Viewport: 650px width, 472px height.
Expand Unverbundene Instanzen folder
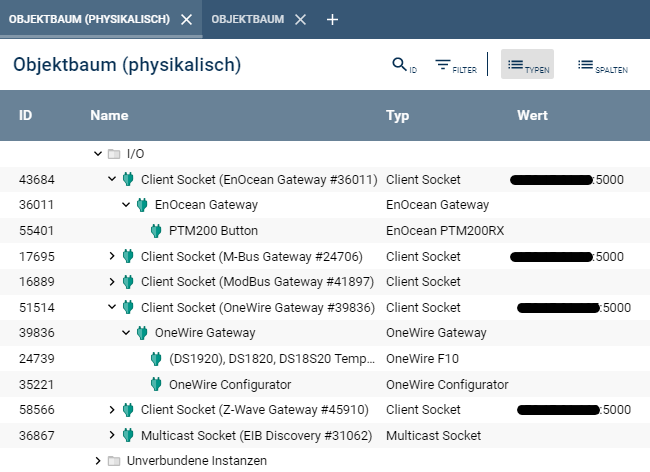97,461
